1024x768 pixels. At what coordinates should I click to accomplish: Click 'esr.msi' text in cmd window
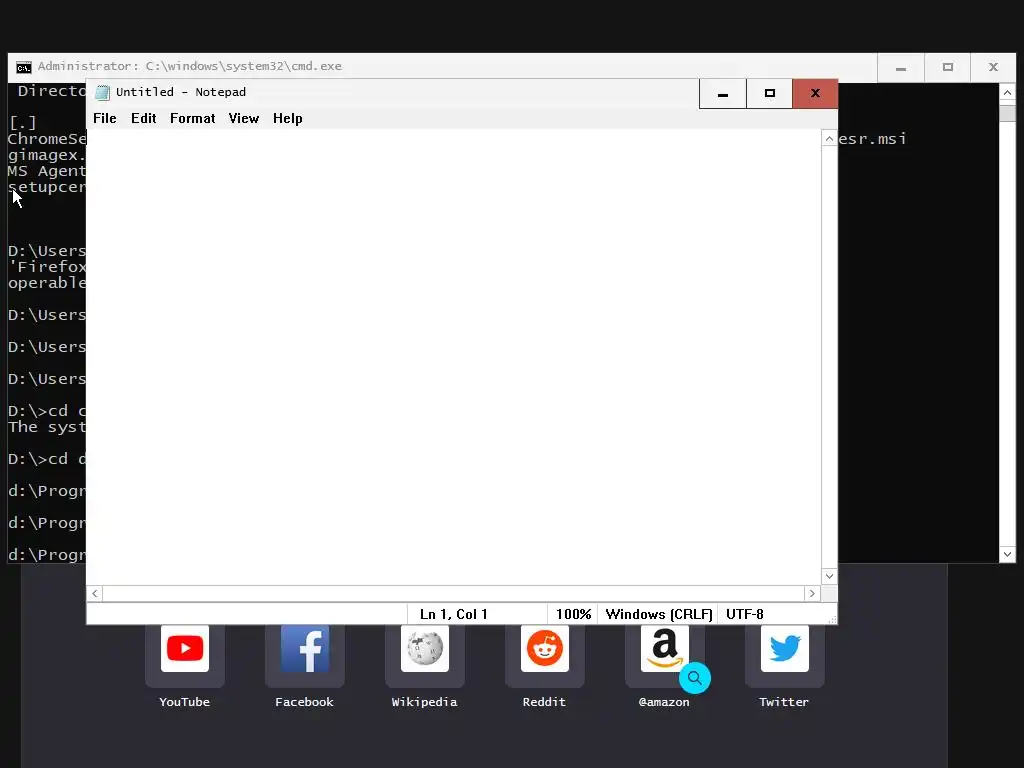tap(872, 139)
